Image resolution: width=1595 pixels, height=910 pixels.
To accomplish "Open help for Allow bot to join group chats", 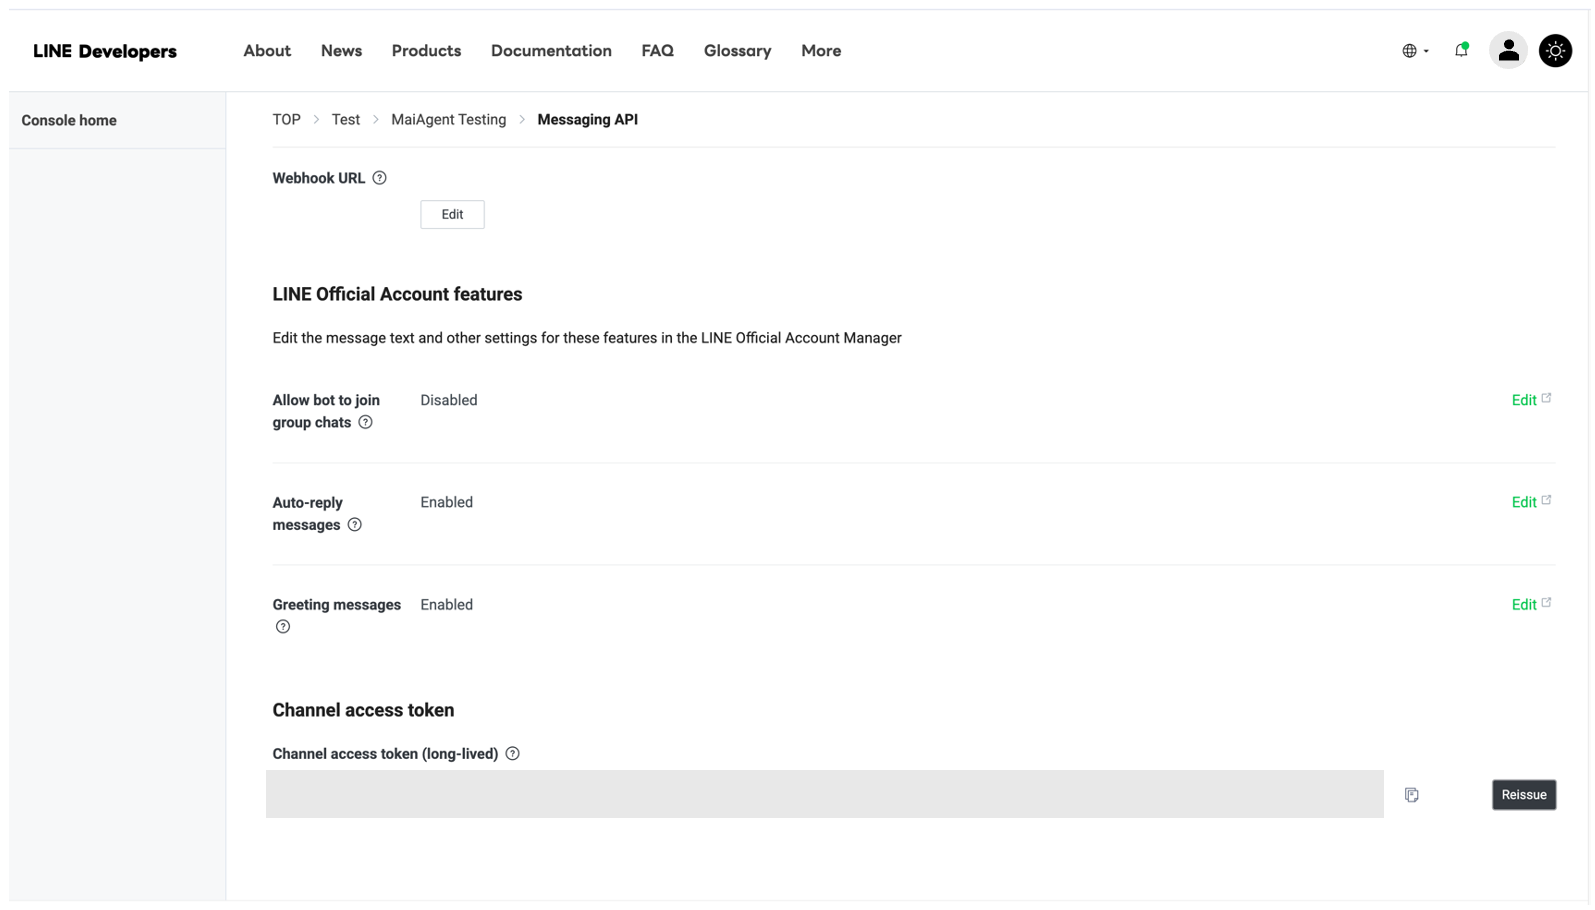I will [x=366, y=423].
